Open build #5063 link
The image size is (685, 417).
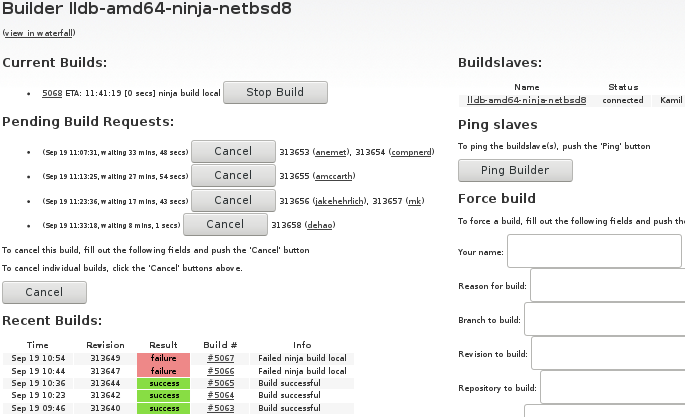point(221,408)
